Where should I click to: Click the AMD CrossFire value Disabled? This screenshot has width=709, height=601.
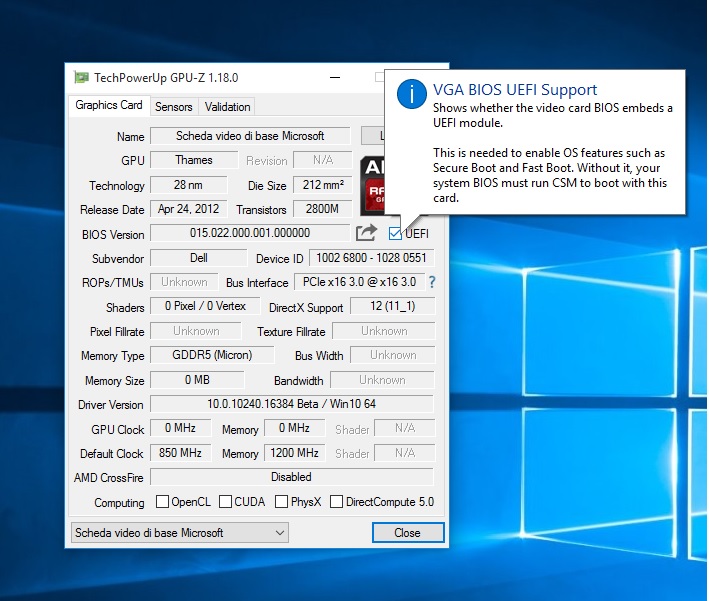click(292, 477)
